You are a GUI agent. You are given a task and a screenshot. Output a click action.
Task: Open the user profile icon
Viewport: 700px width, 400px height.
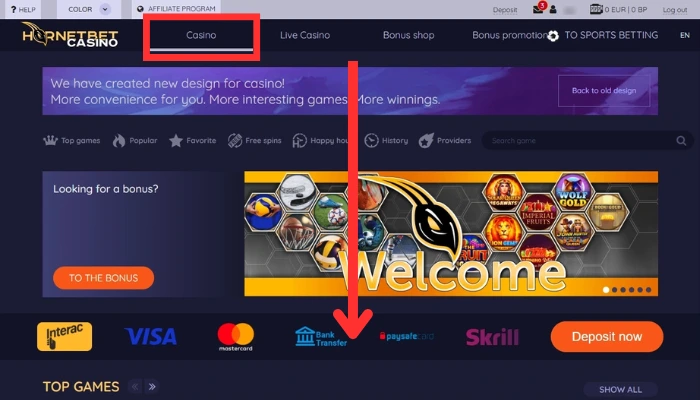(553, 9)
